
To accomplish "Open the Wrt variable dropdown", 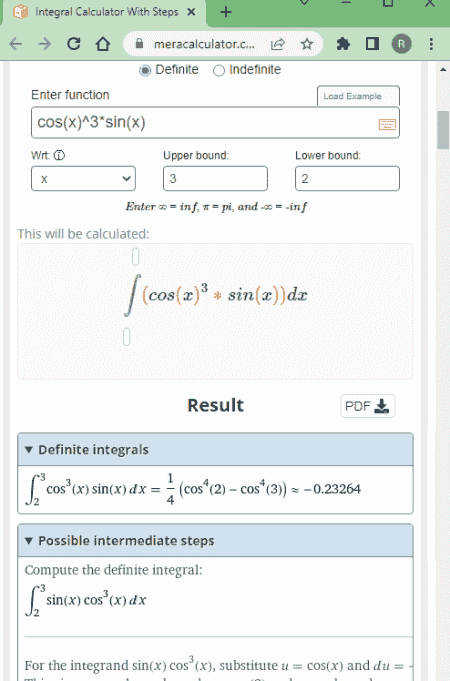I will (83, 179).
